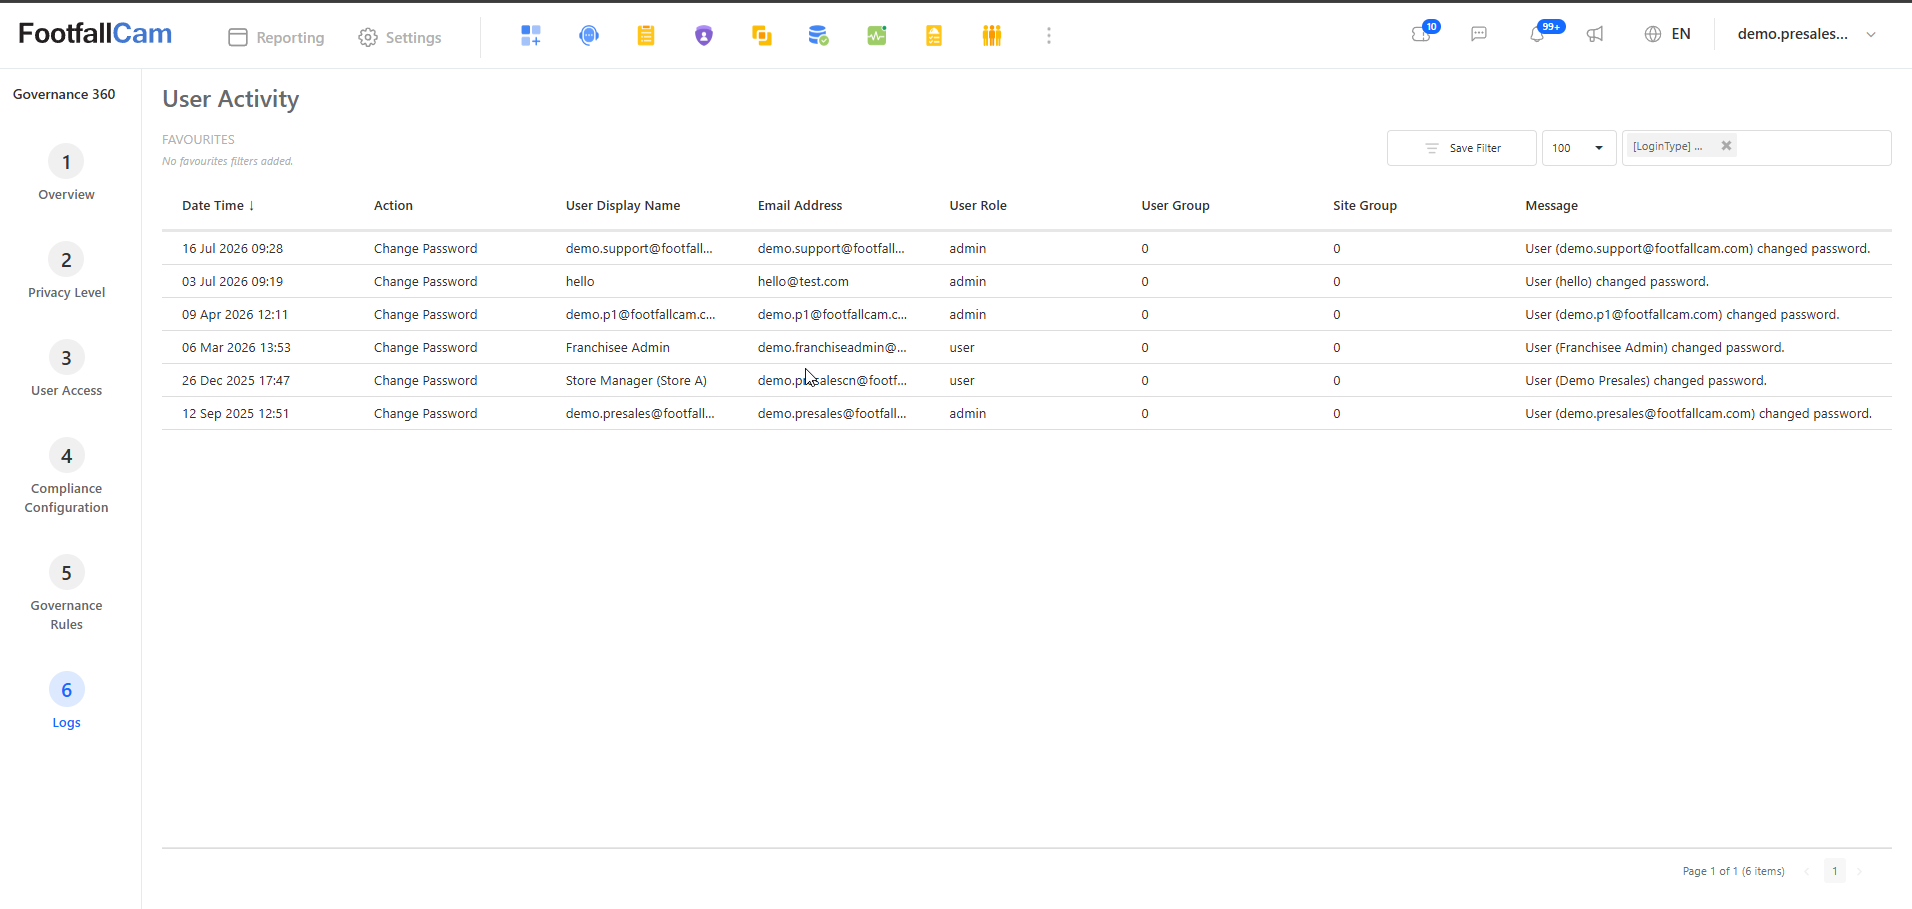This screenshot has width=1912, height=909.
Task: Sort by User Role column header
Action: 978,206
